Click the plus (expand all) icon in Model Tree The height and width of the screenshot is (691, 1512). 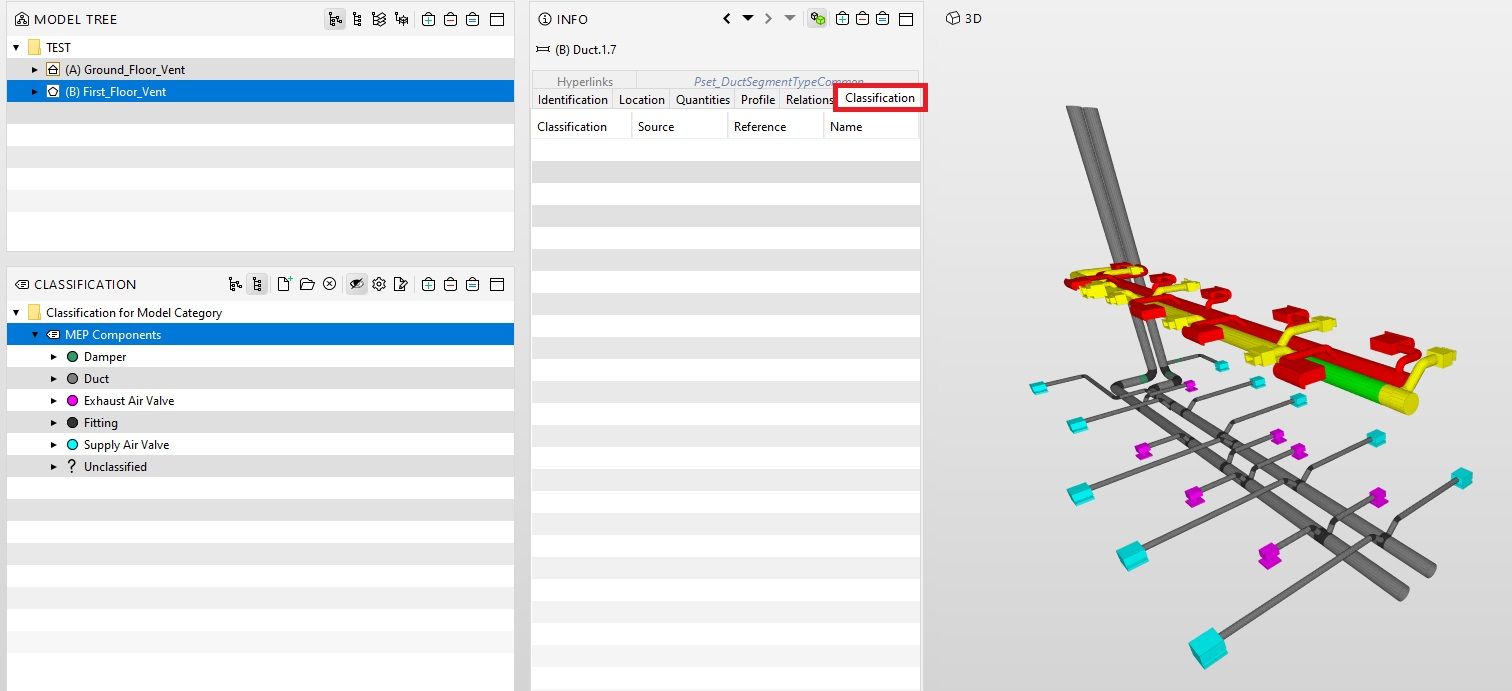point(428,19)
